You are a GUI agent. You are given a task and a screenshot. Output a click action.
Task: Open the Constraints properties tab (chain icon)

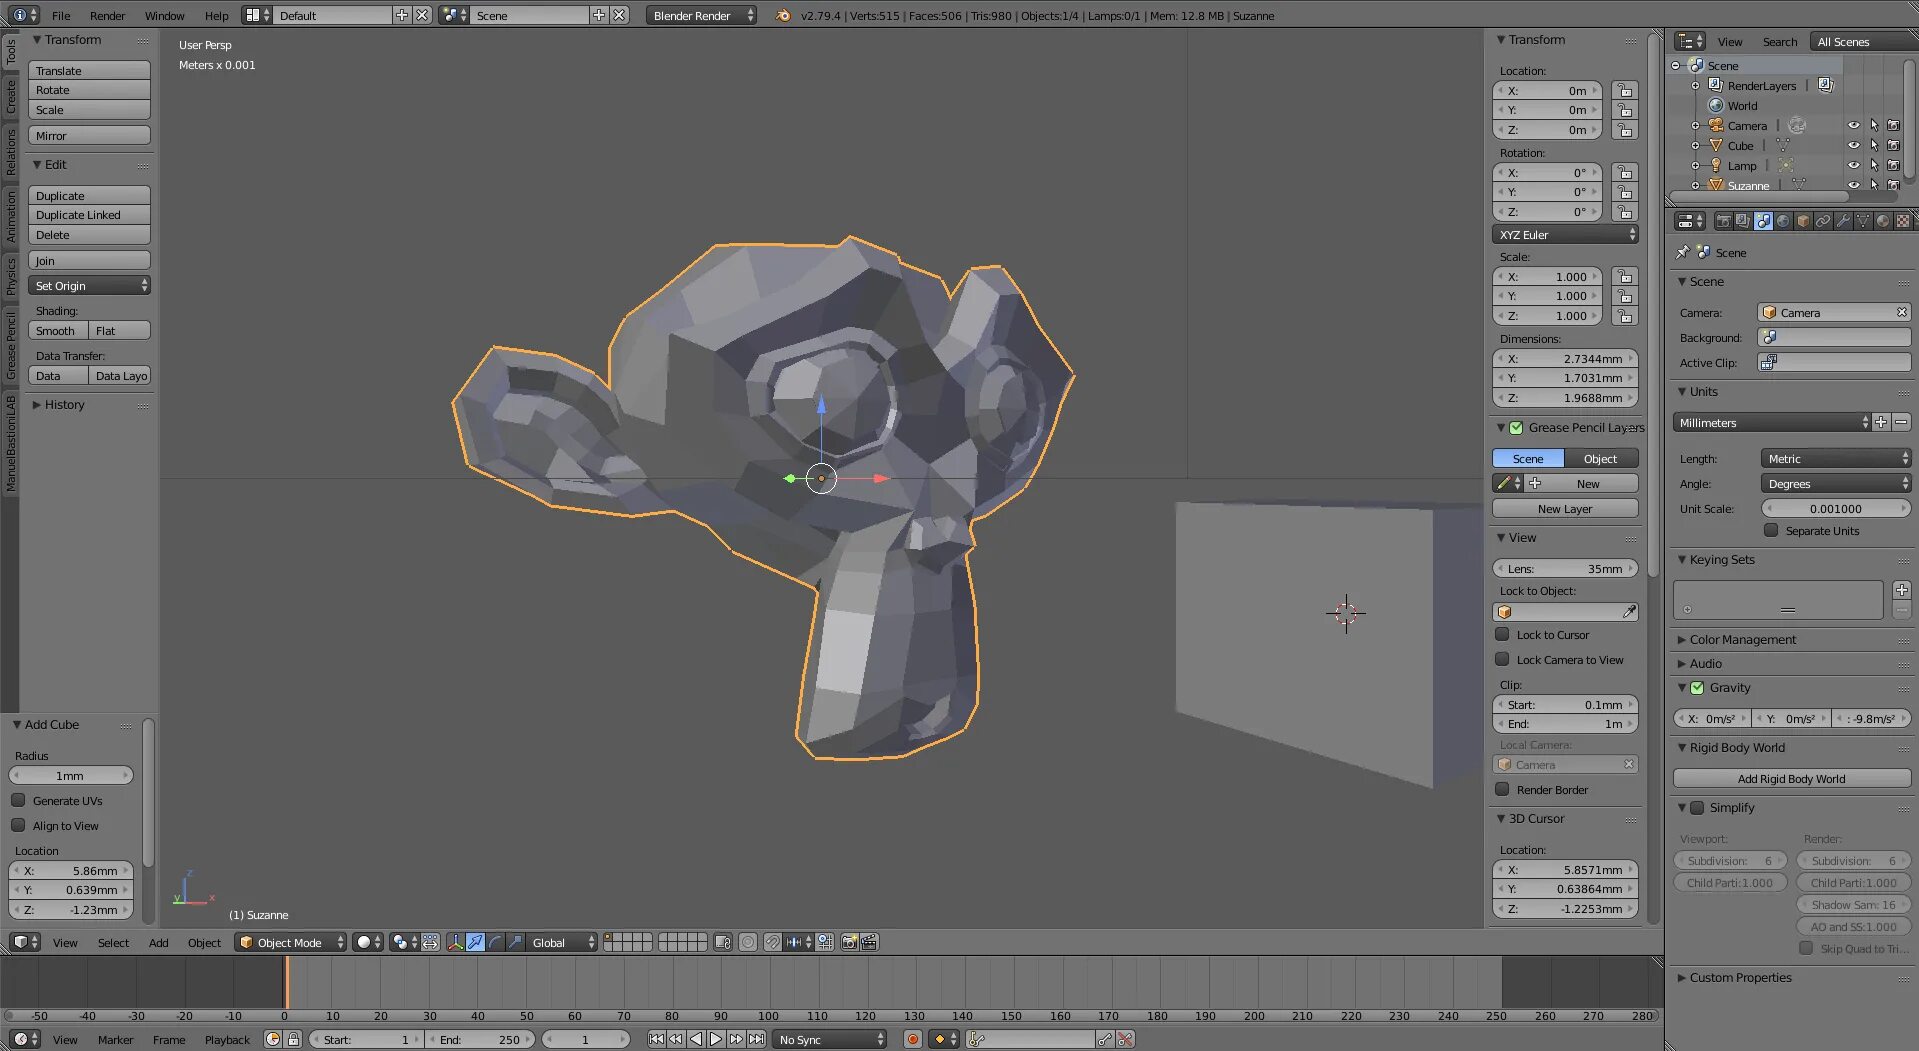point(1823,221)
